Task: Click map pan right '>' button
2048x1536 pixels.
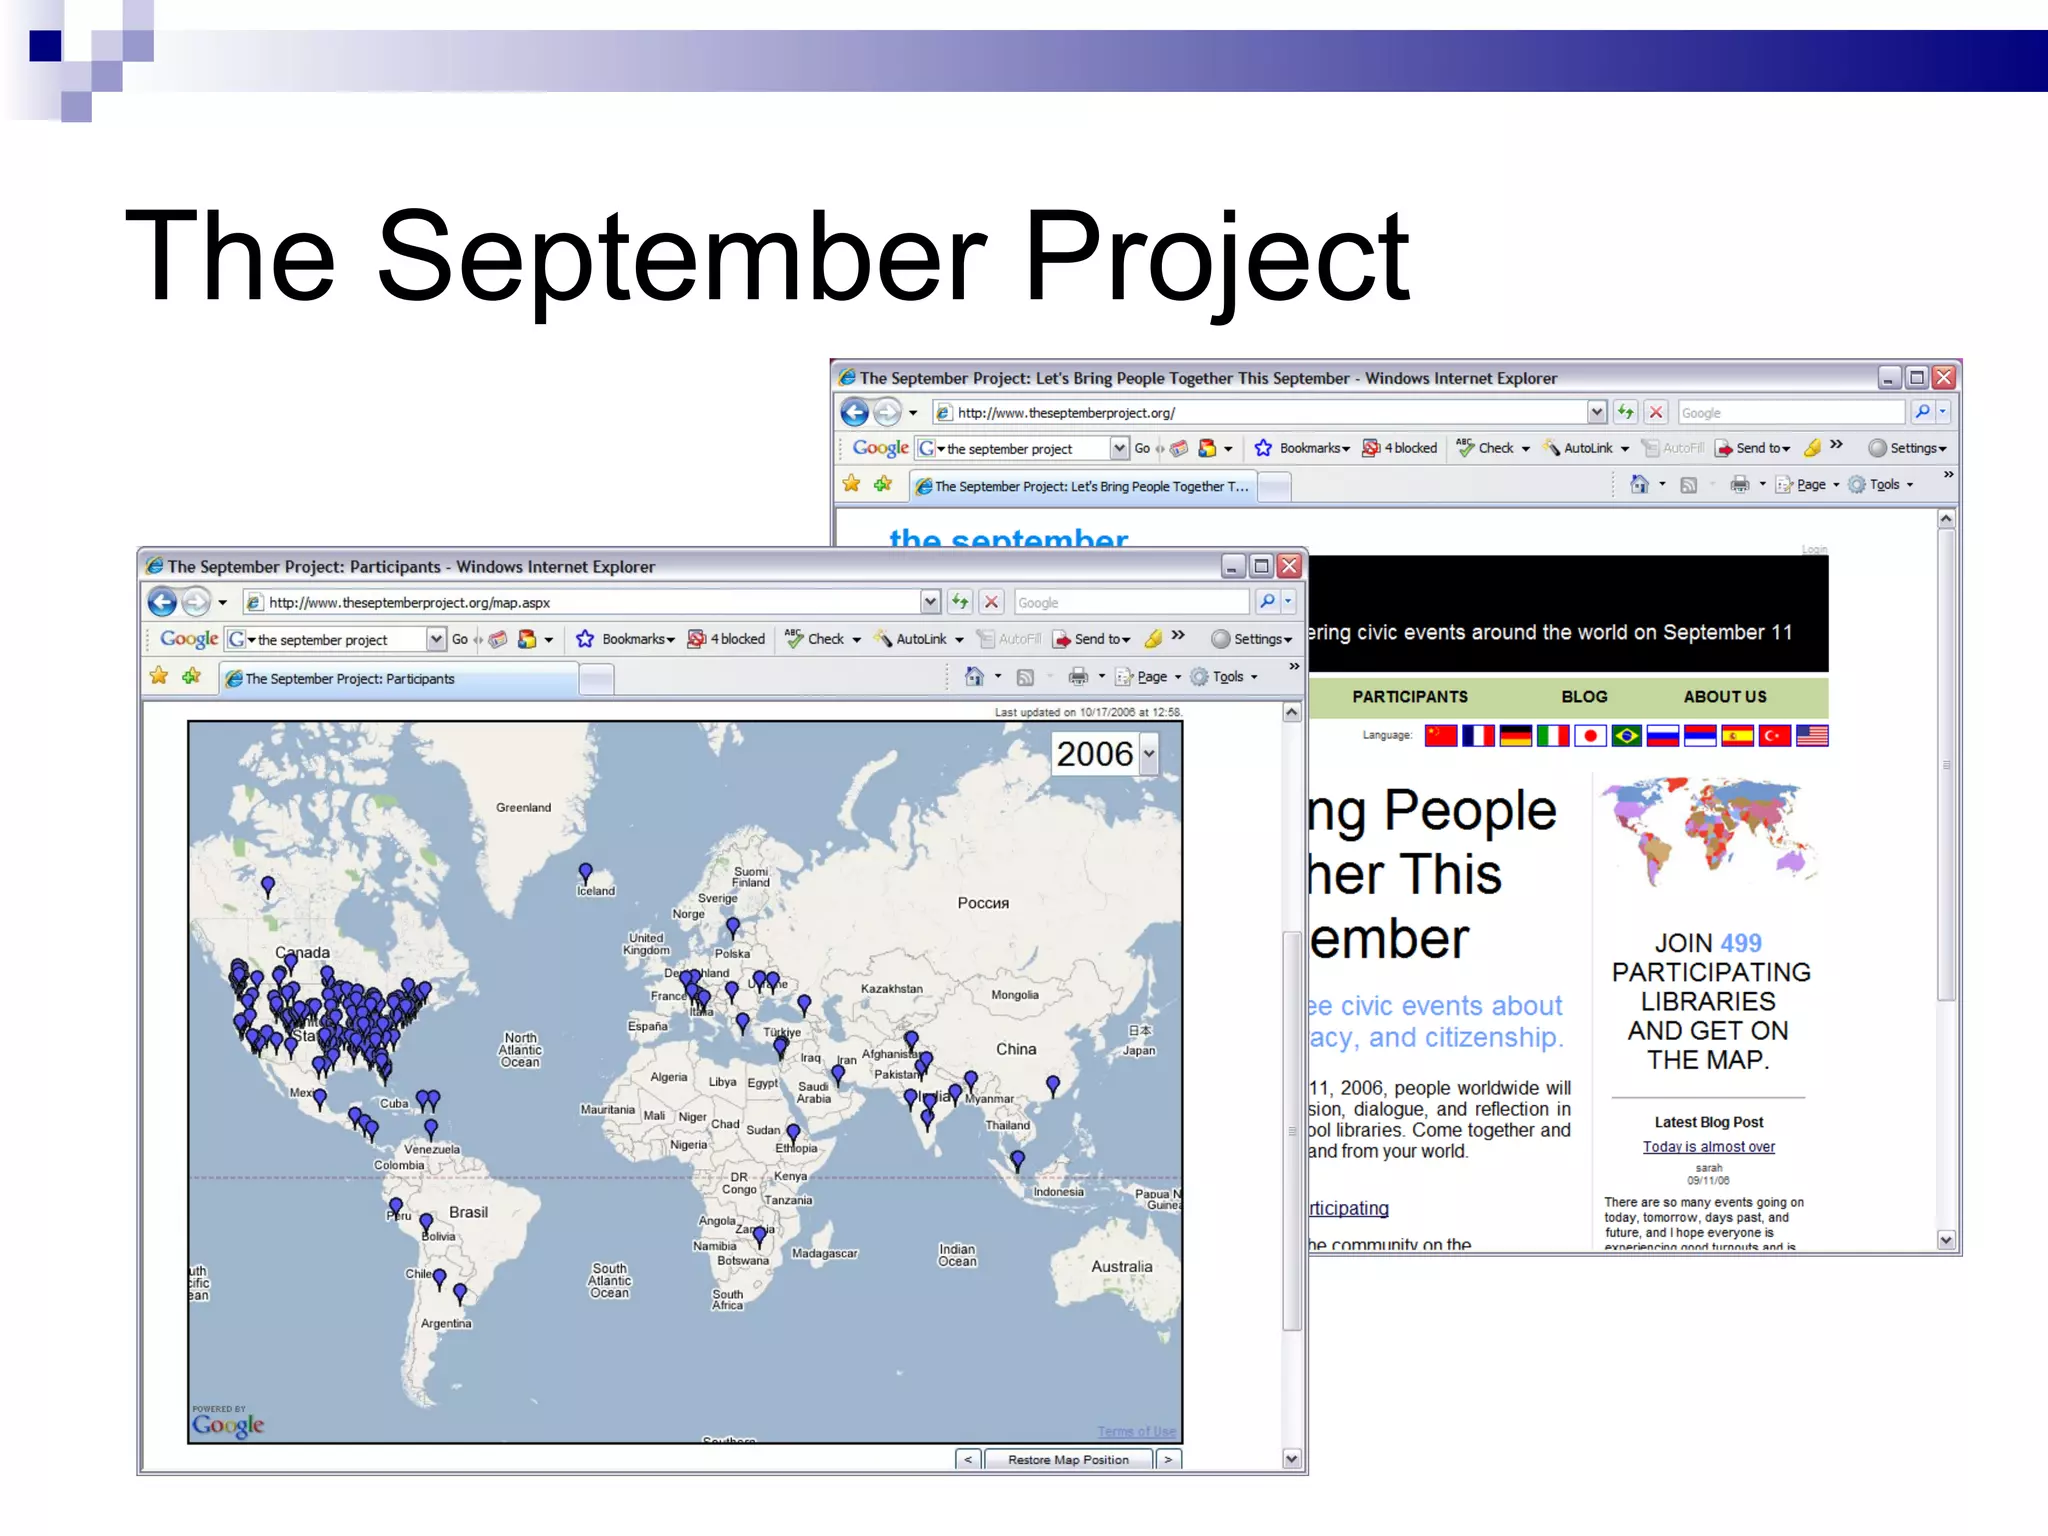Action: [x=1168, y=1460]
